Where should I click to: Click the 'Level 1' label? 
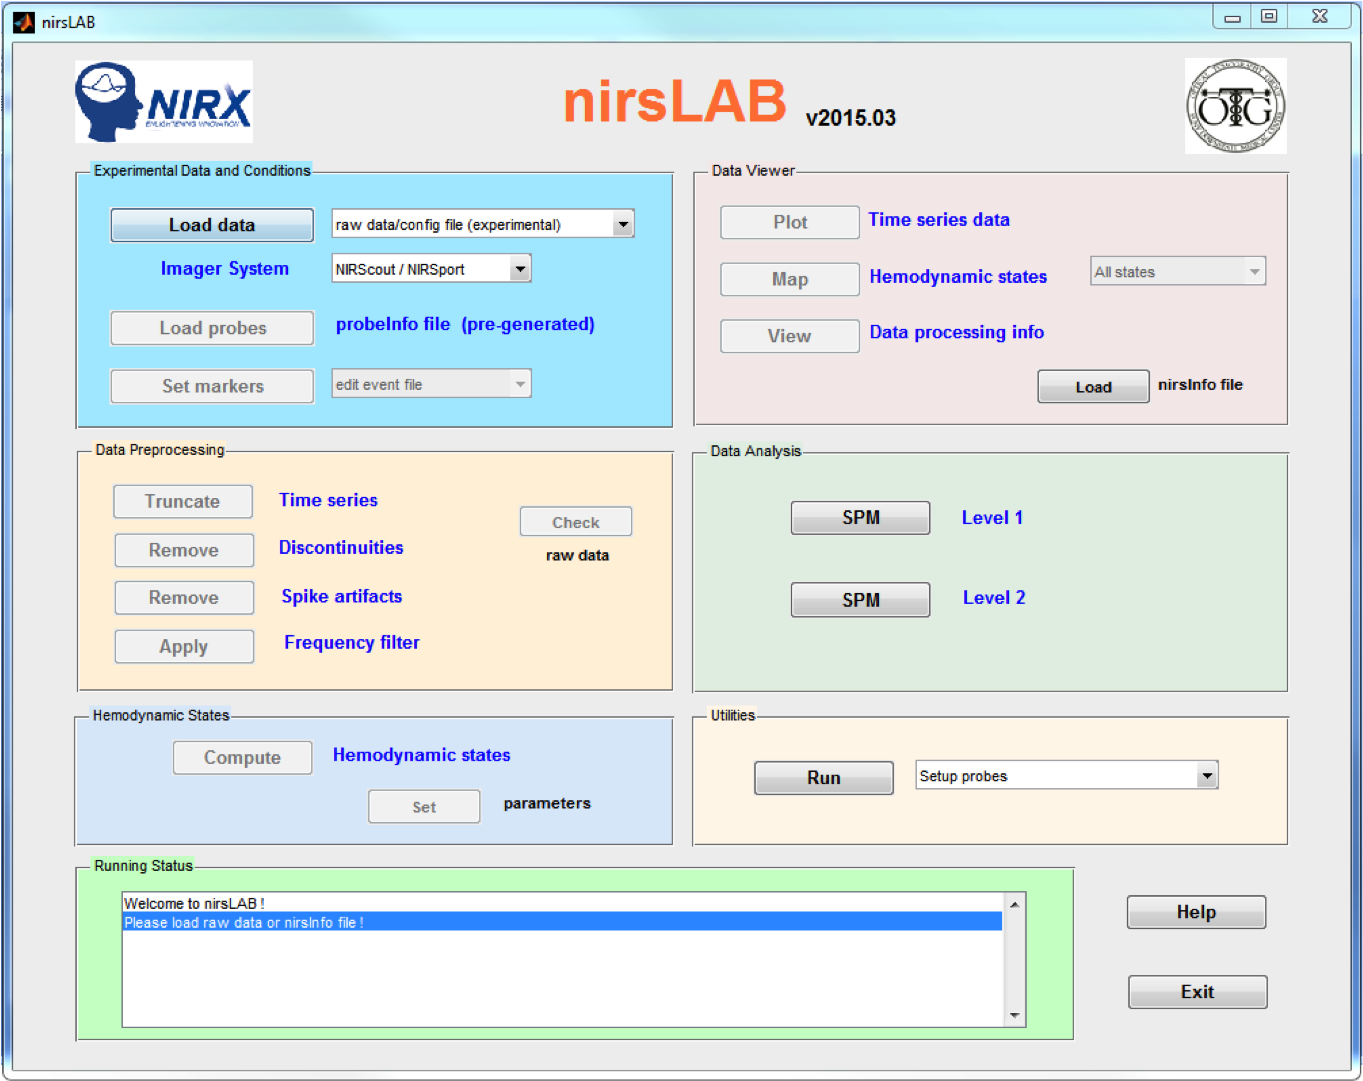tap(992, 518)
